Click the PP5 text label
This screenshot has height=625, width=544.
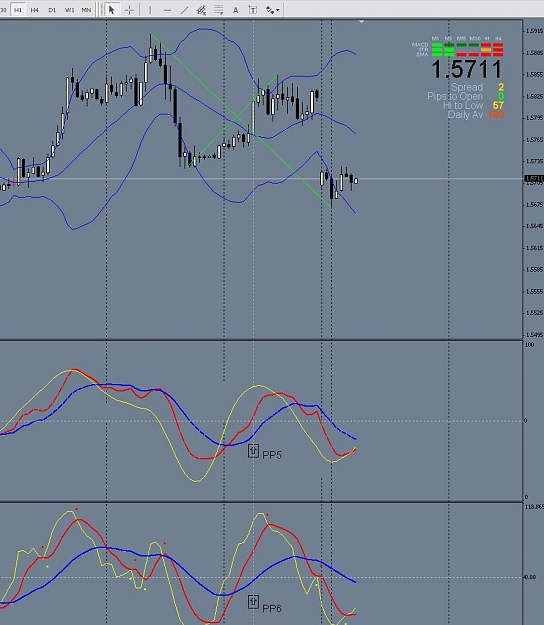pos(272,454)
